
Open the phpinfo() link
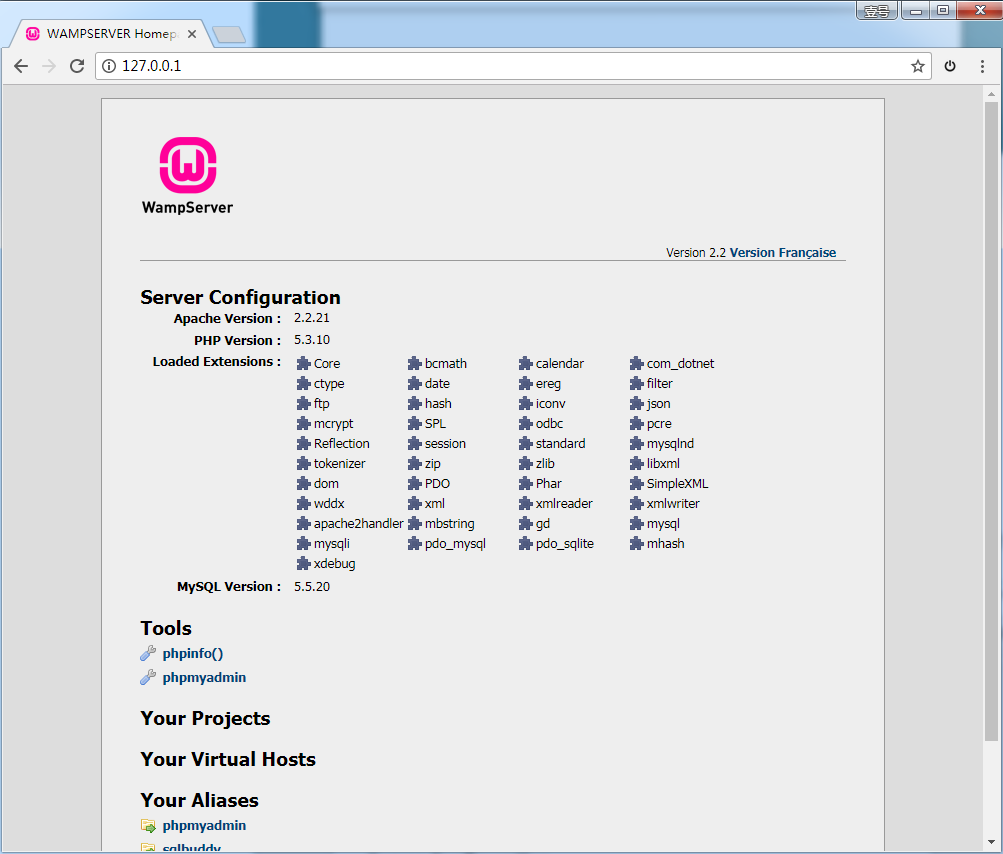[x=192, y=654]
